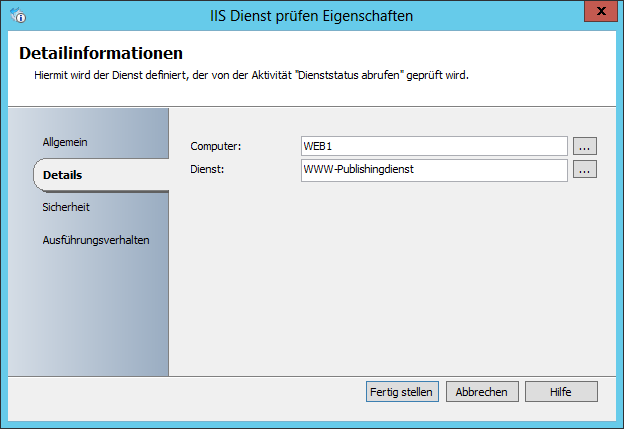Click the Detailinformationen heading
The image size is (624, 429).
coord(101,53)
